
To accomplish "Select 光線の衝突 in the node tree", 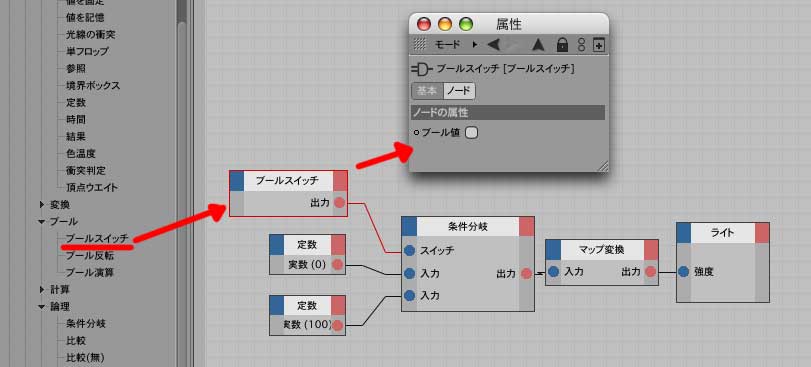I will [x=91, y=35].
